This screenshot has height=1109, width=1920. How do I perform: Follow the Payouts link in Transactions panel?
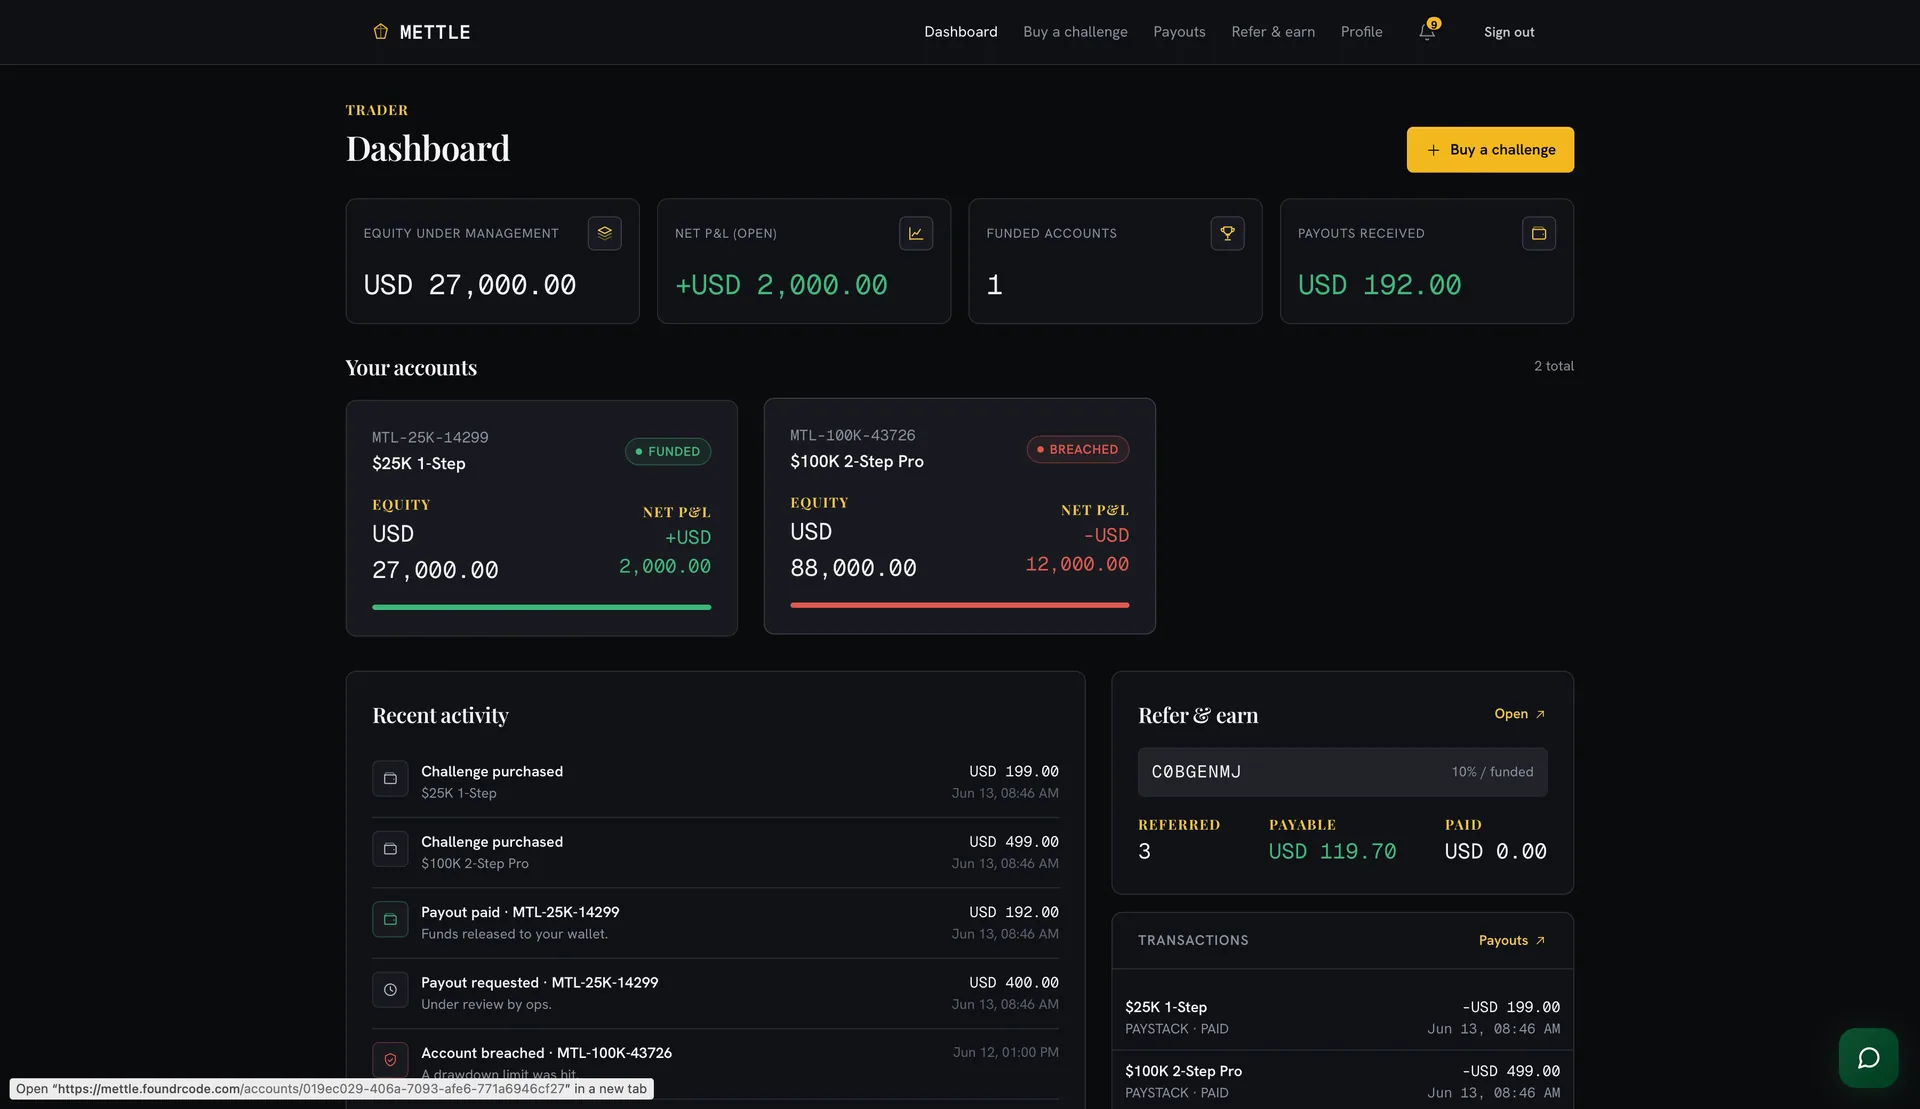tap(1512, 941)
